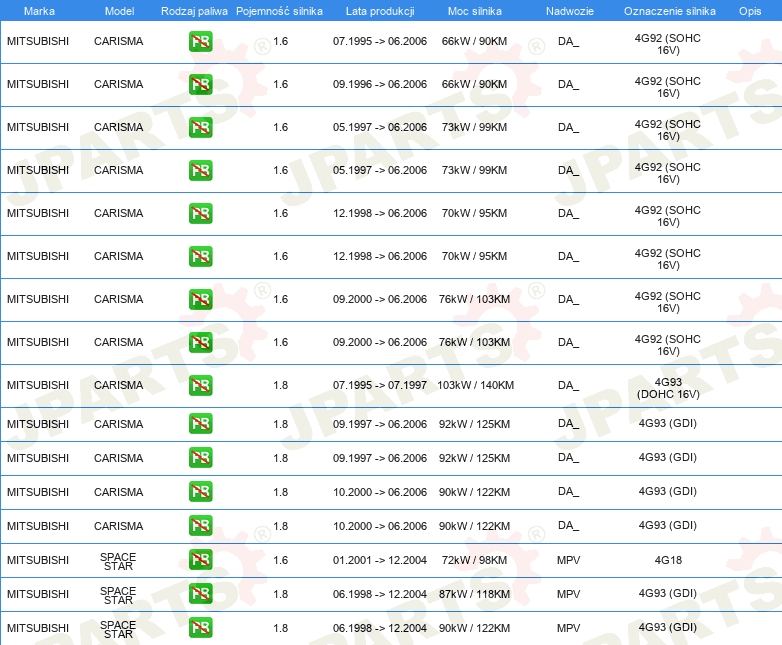Sort by the Model column header
782x645 pixels.
tap(120, 11)
